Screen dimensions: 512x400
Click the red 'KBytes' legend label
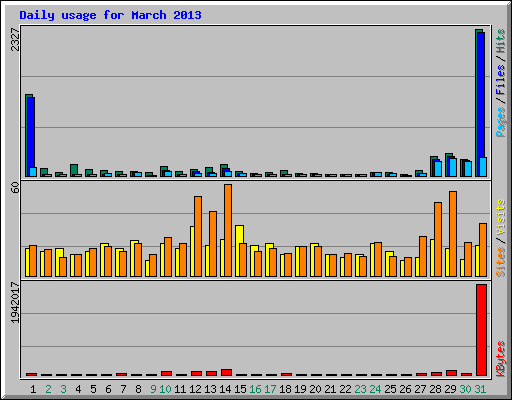[500, 359]
